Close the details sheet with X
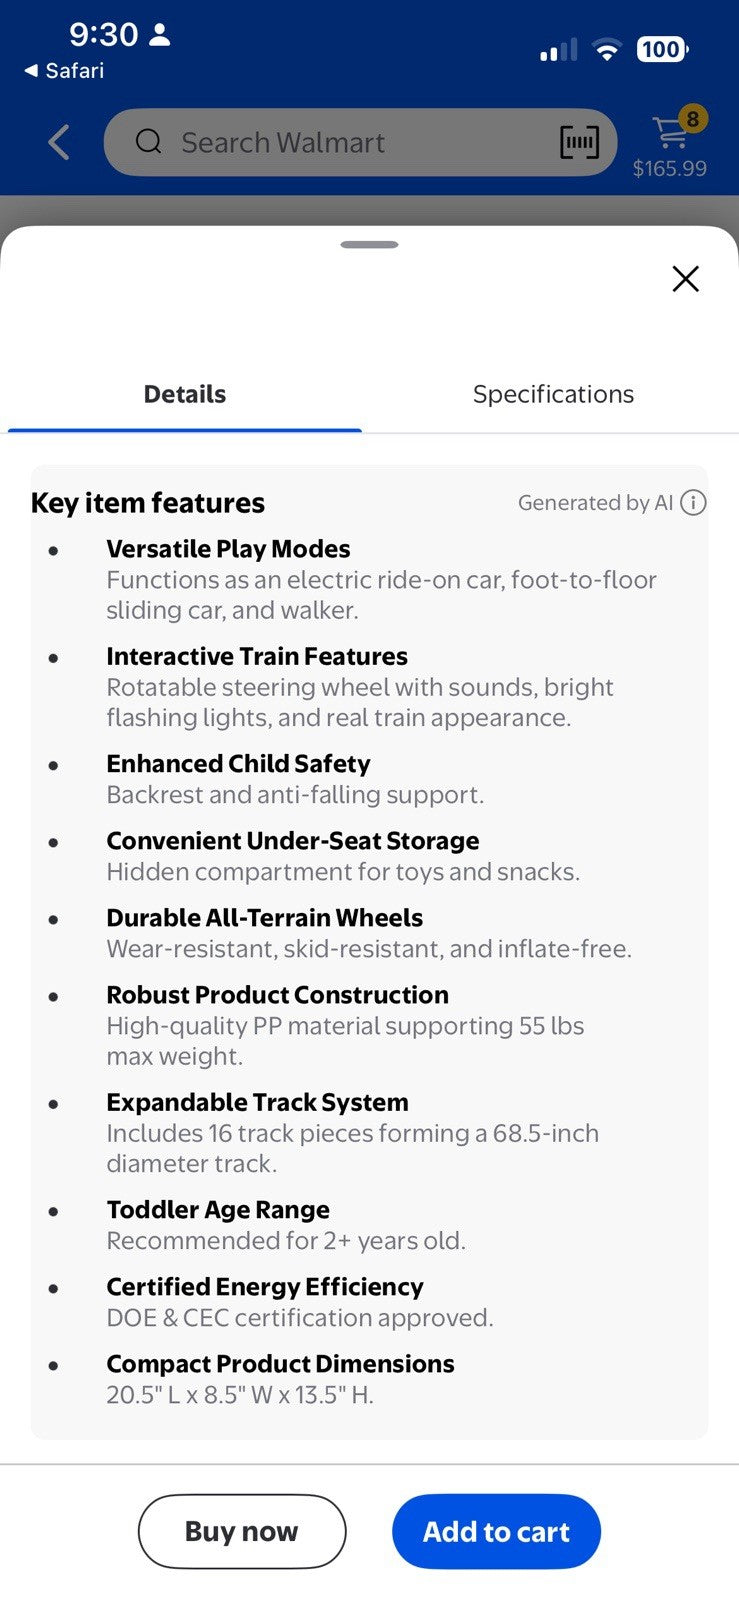 tap(685, 278)
